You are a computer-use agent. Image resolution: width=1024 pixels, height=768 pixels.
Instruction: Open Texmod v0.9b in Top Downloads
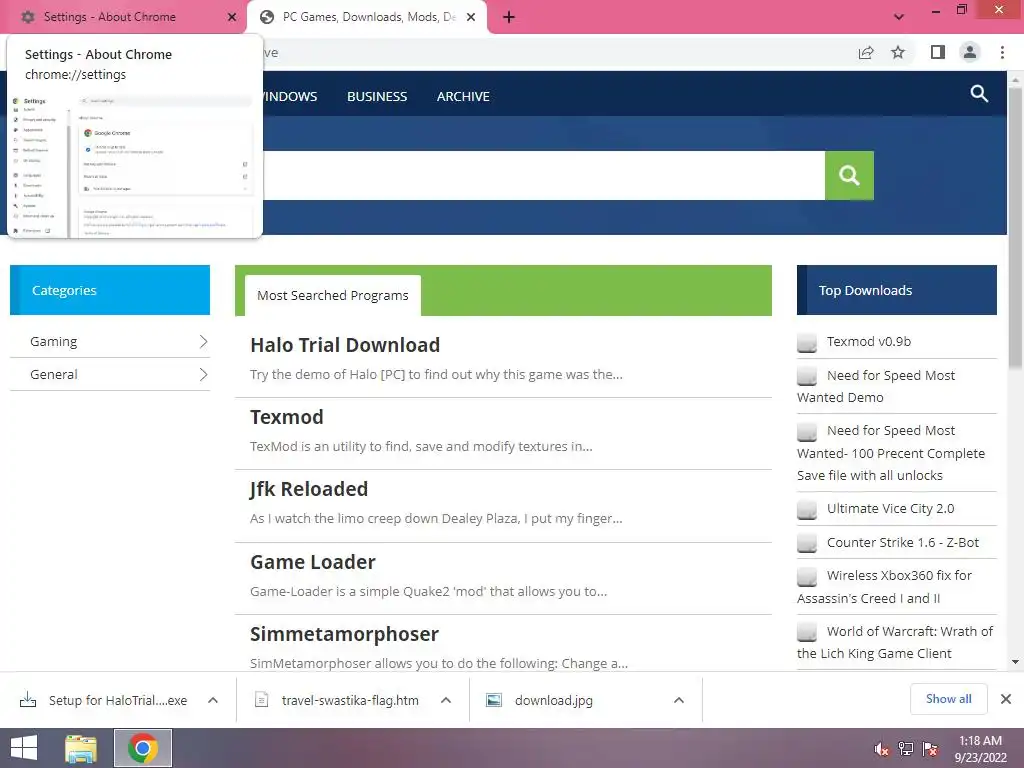[x=869, y=342]
